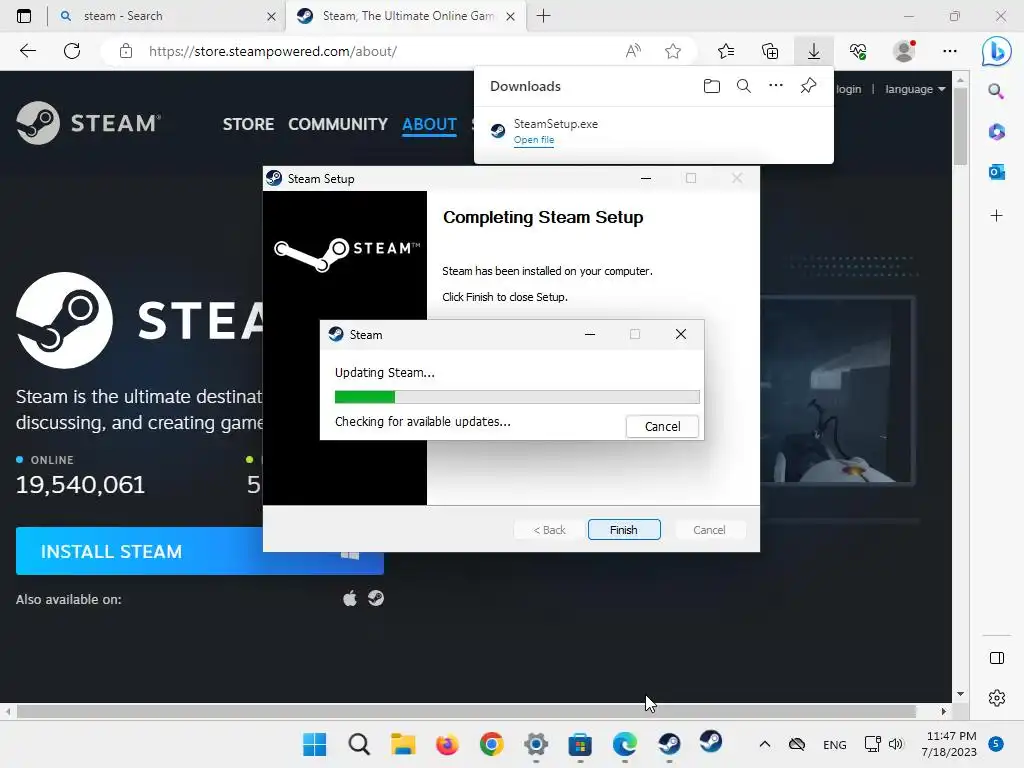The width and height of the screenshot is (1024, 768).
Task: Open ABOUT in Steam navigation
Action: click(x=429, y=124)
